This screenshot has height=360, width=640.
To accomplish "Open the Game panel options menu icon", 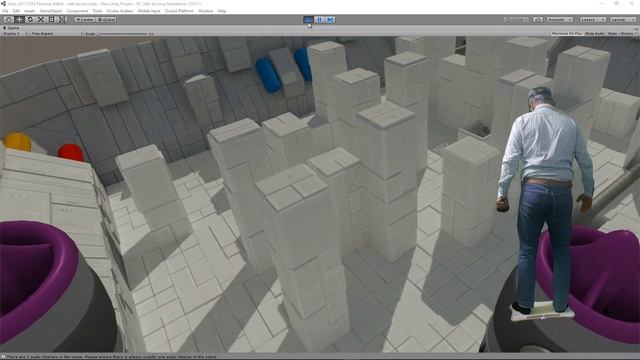I will click(x=636, y=28).
